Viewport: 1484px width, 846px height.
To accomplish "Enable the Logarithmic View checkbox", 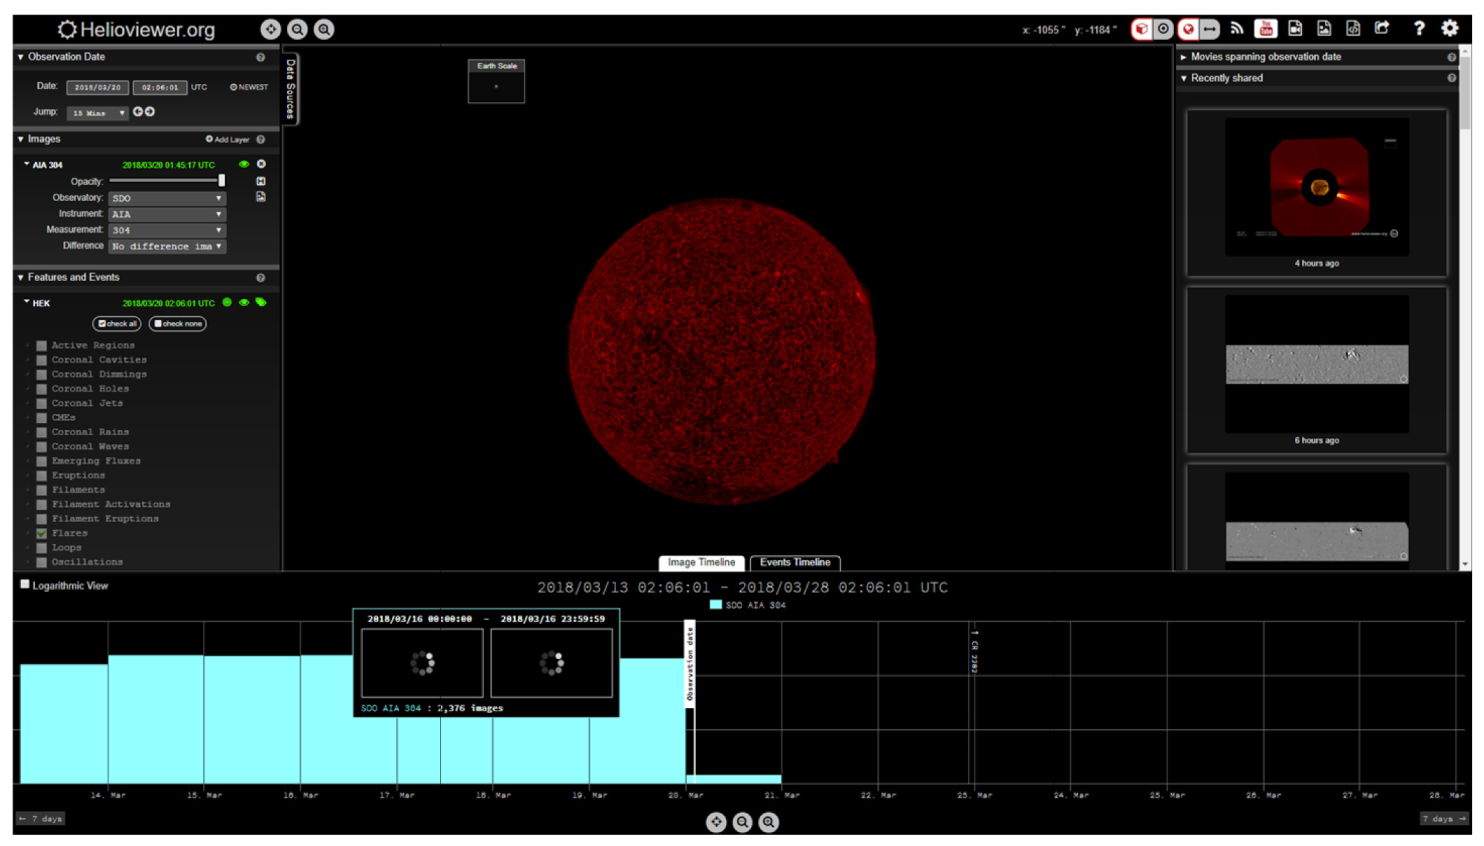I will pos(25,585).
